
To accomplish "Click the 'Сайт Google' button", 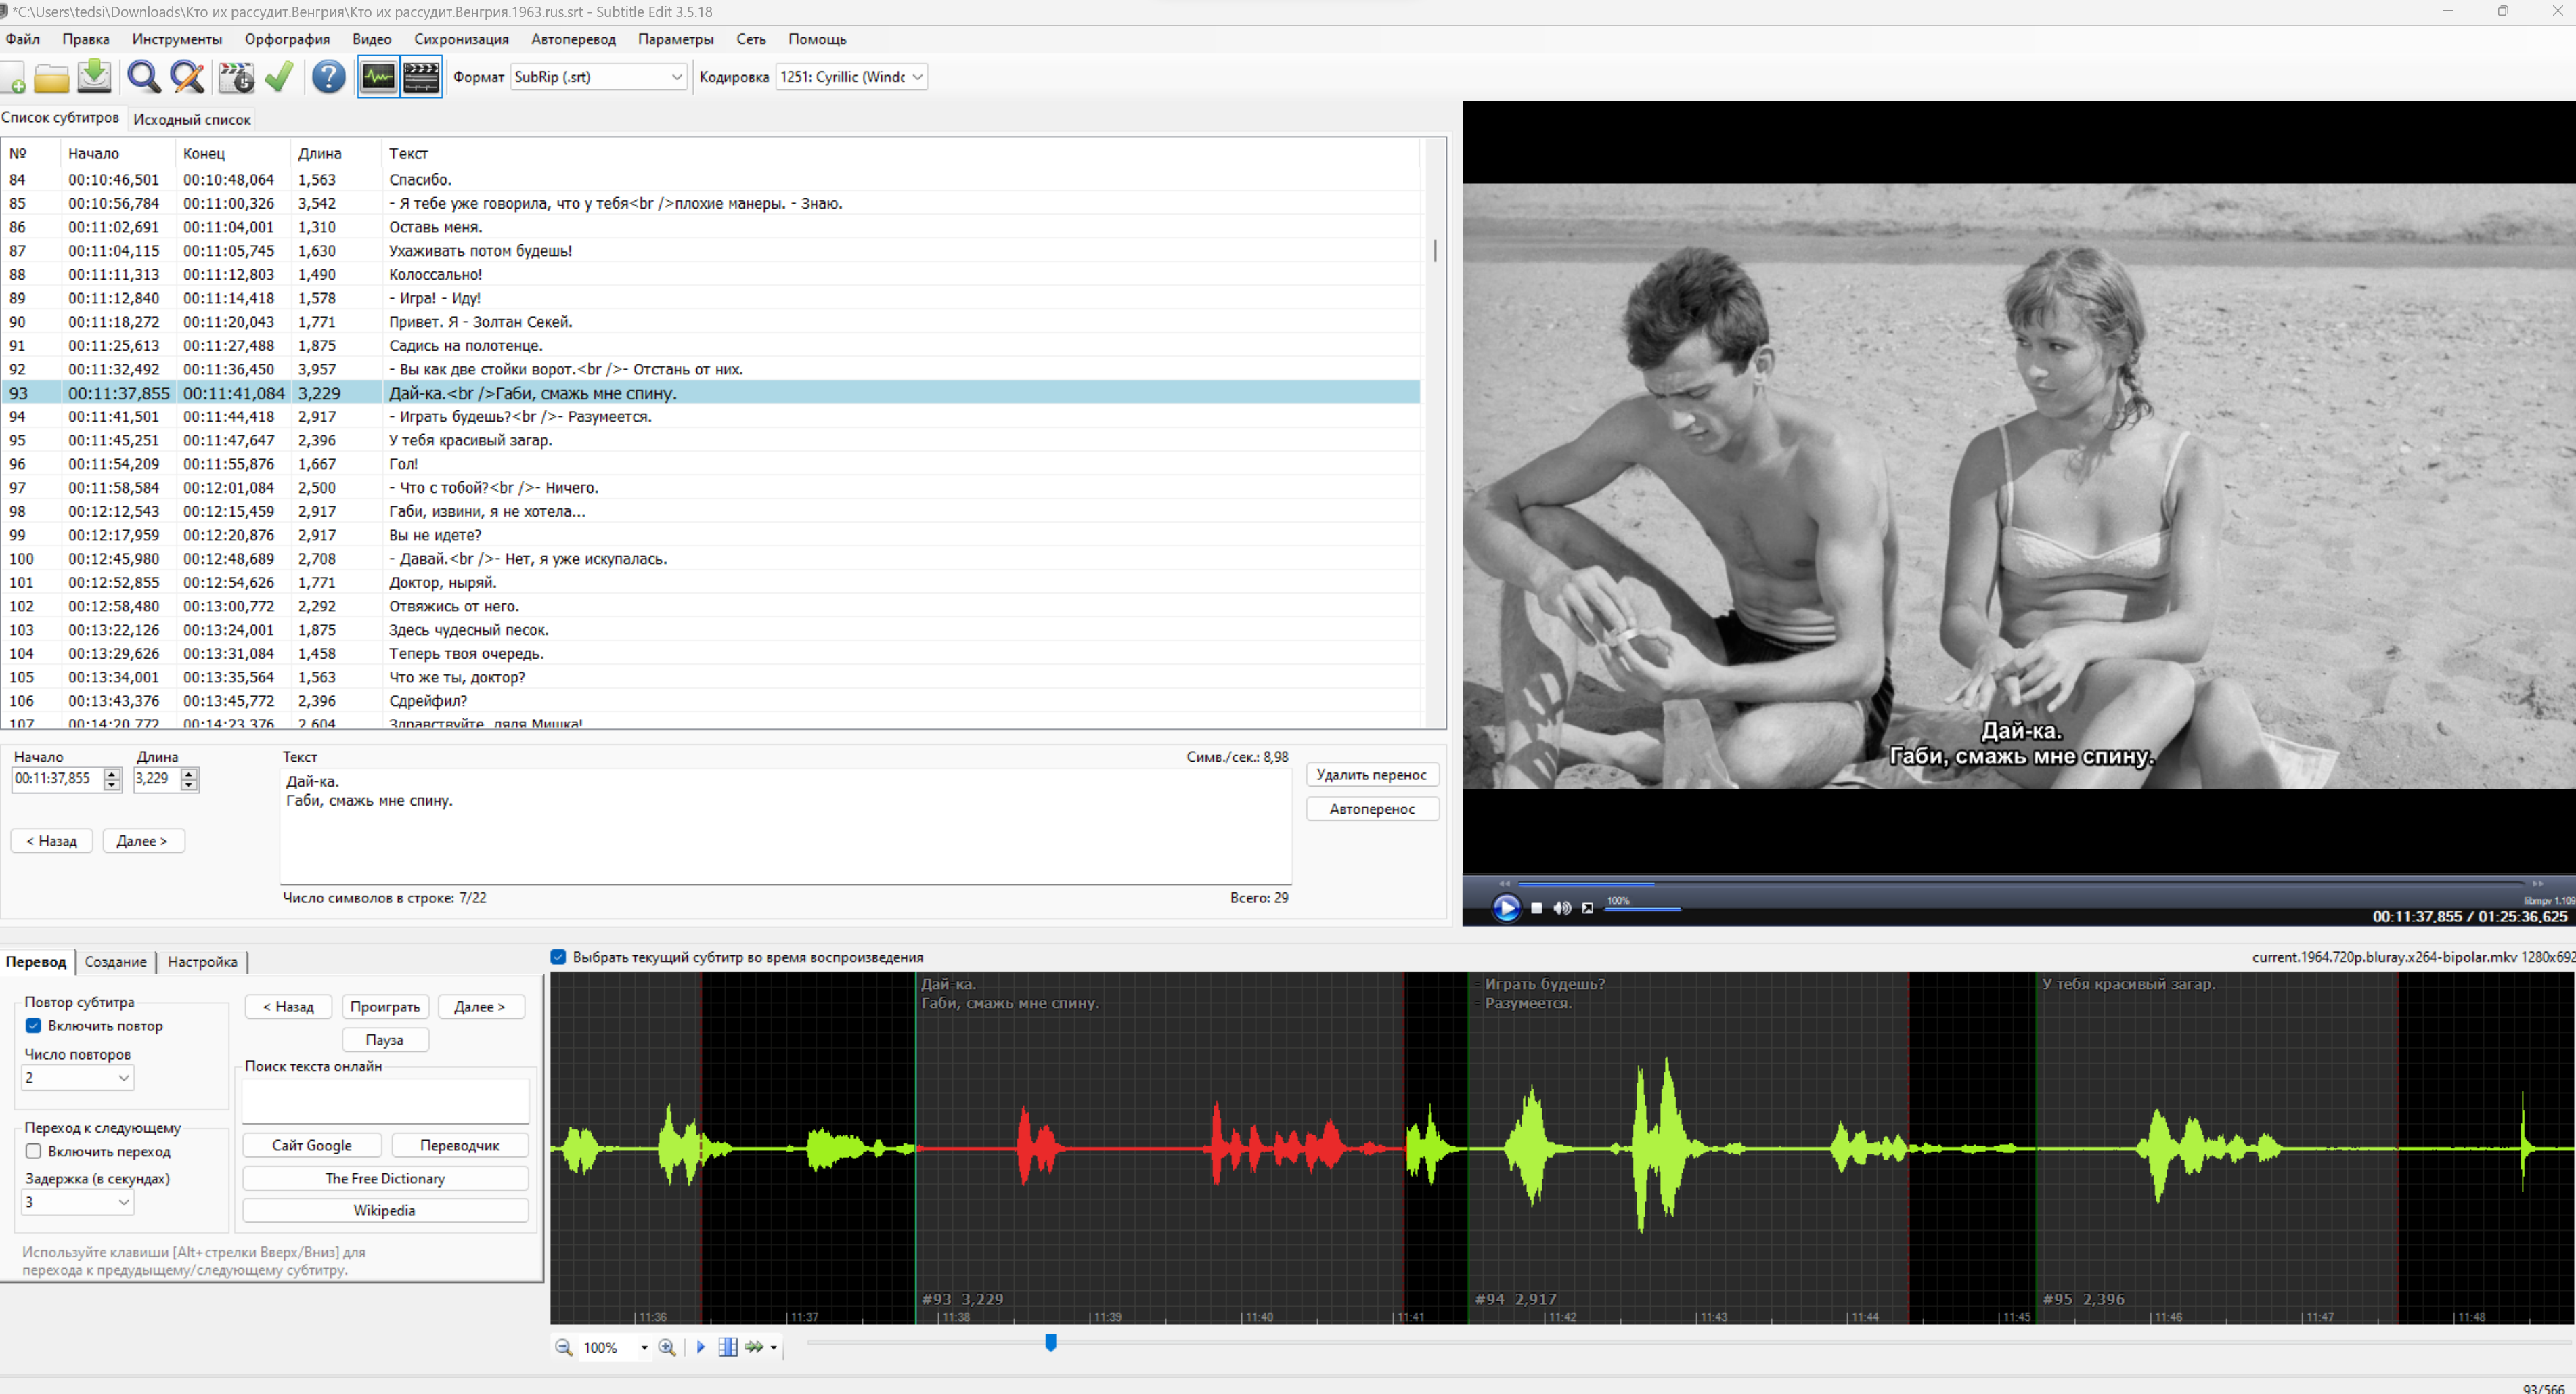I will click(312, 1145).
